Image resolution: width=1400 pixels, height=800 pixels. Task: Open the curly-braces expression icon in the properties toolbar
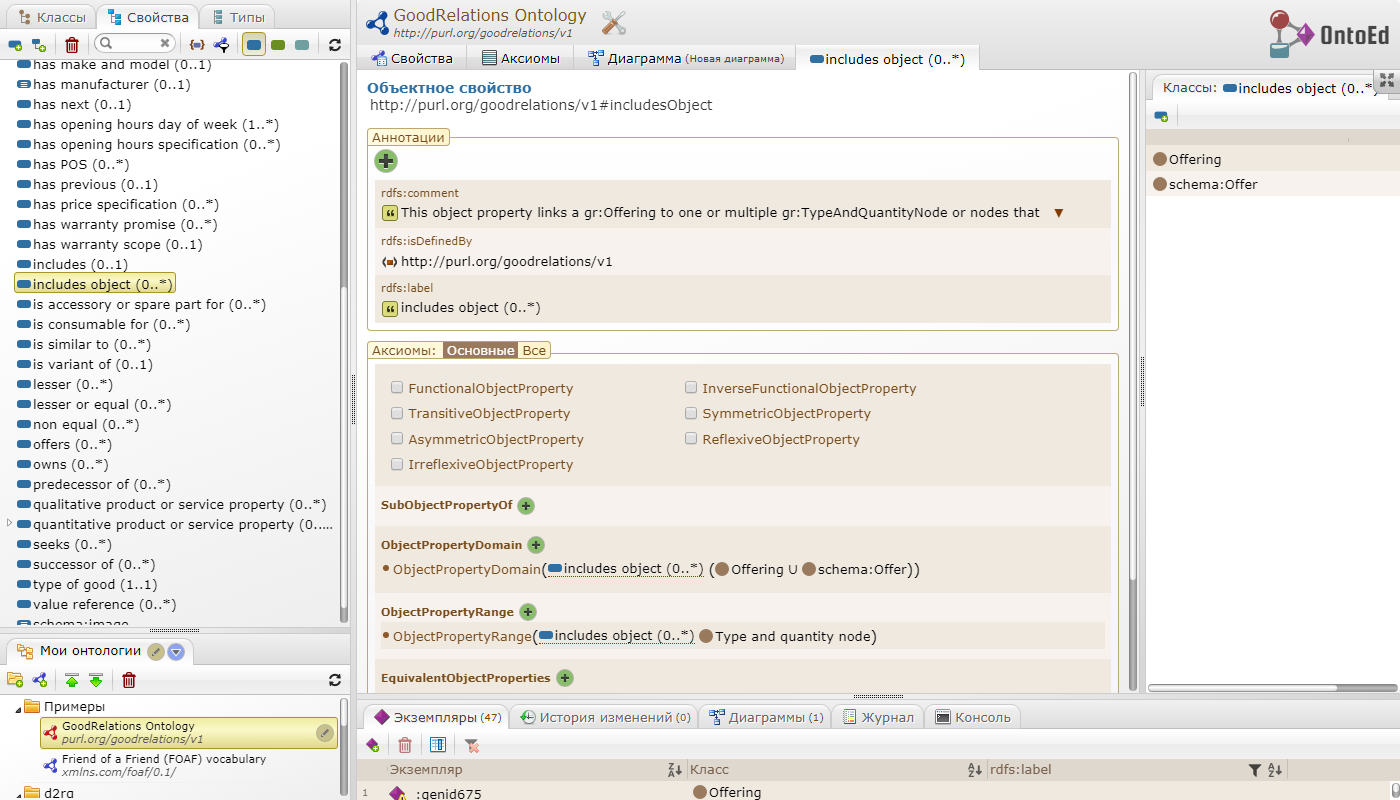click(x=197, y=45)
